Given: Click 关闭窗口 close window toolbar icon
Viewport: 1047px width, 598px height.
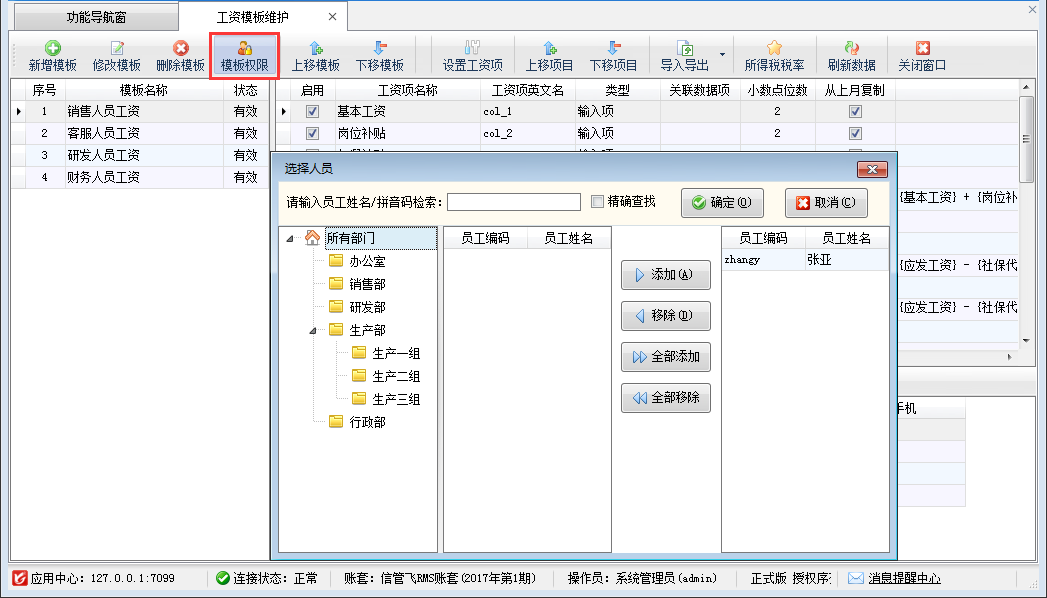Looking at the screenshot, I should point(922,48).
